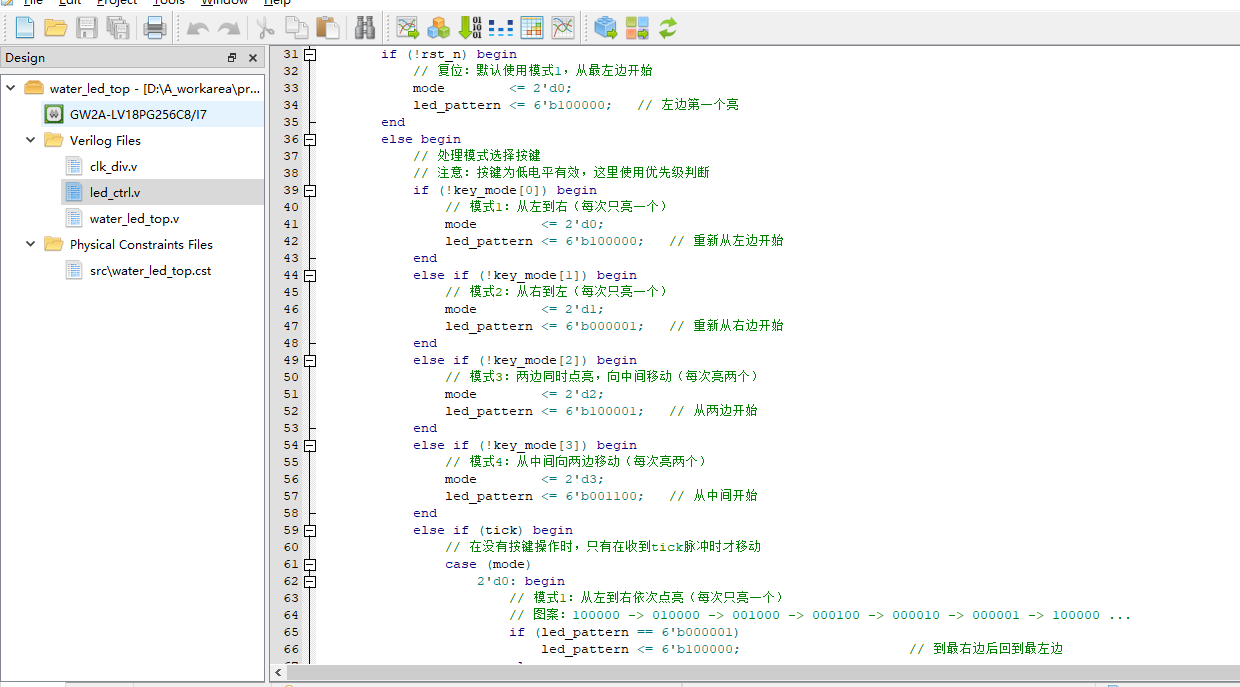The image size is (1240, 687).
Task: Click 'led_pattern <= 6'b001100;' on line 57
Action: point(545,496)
